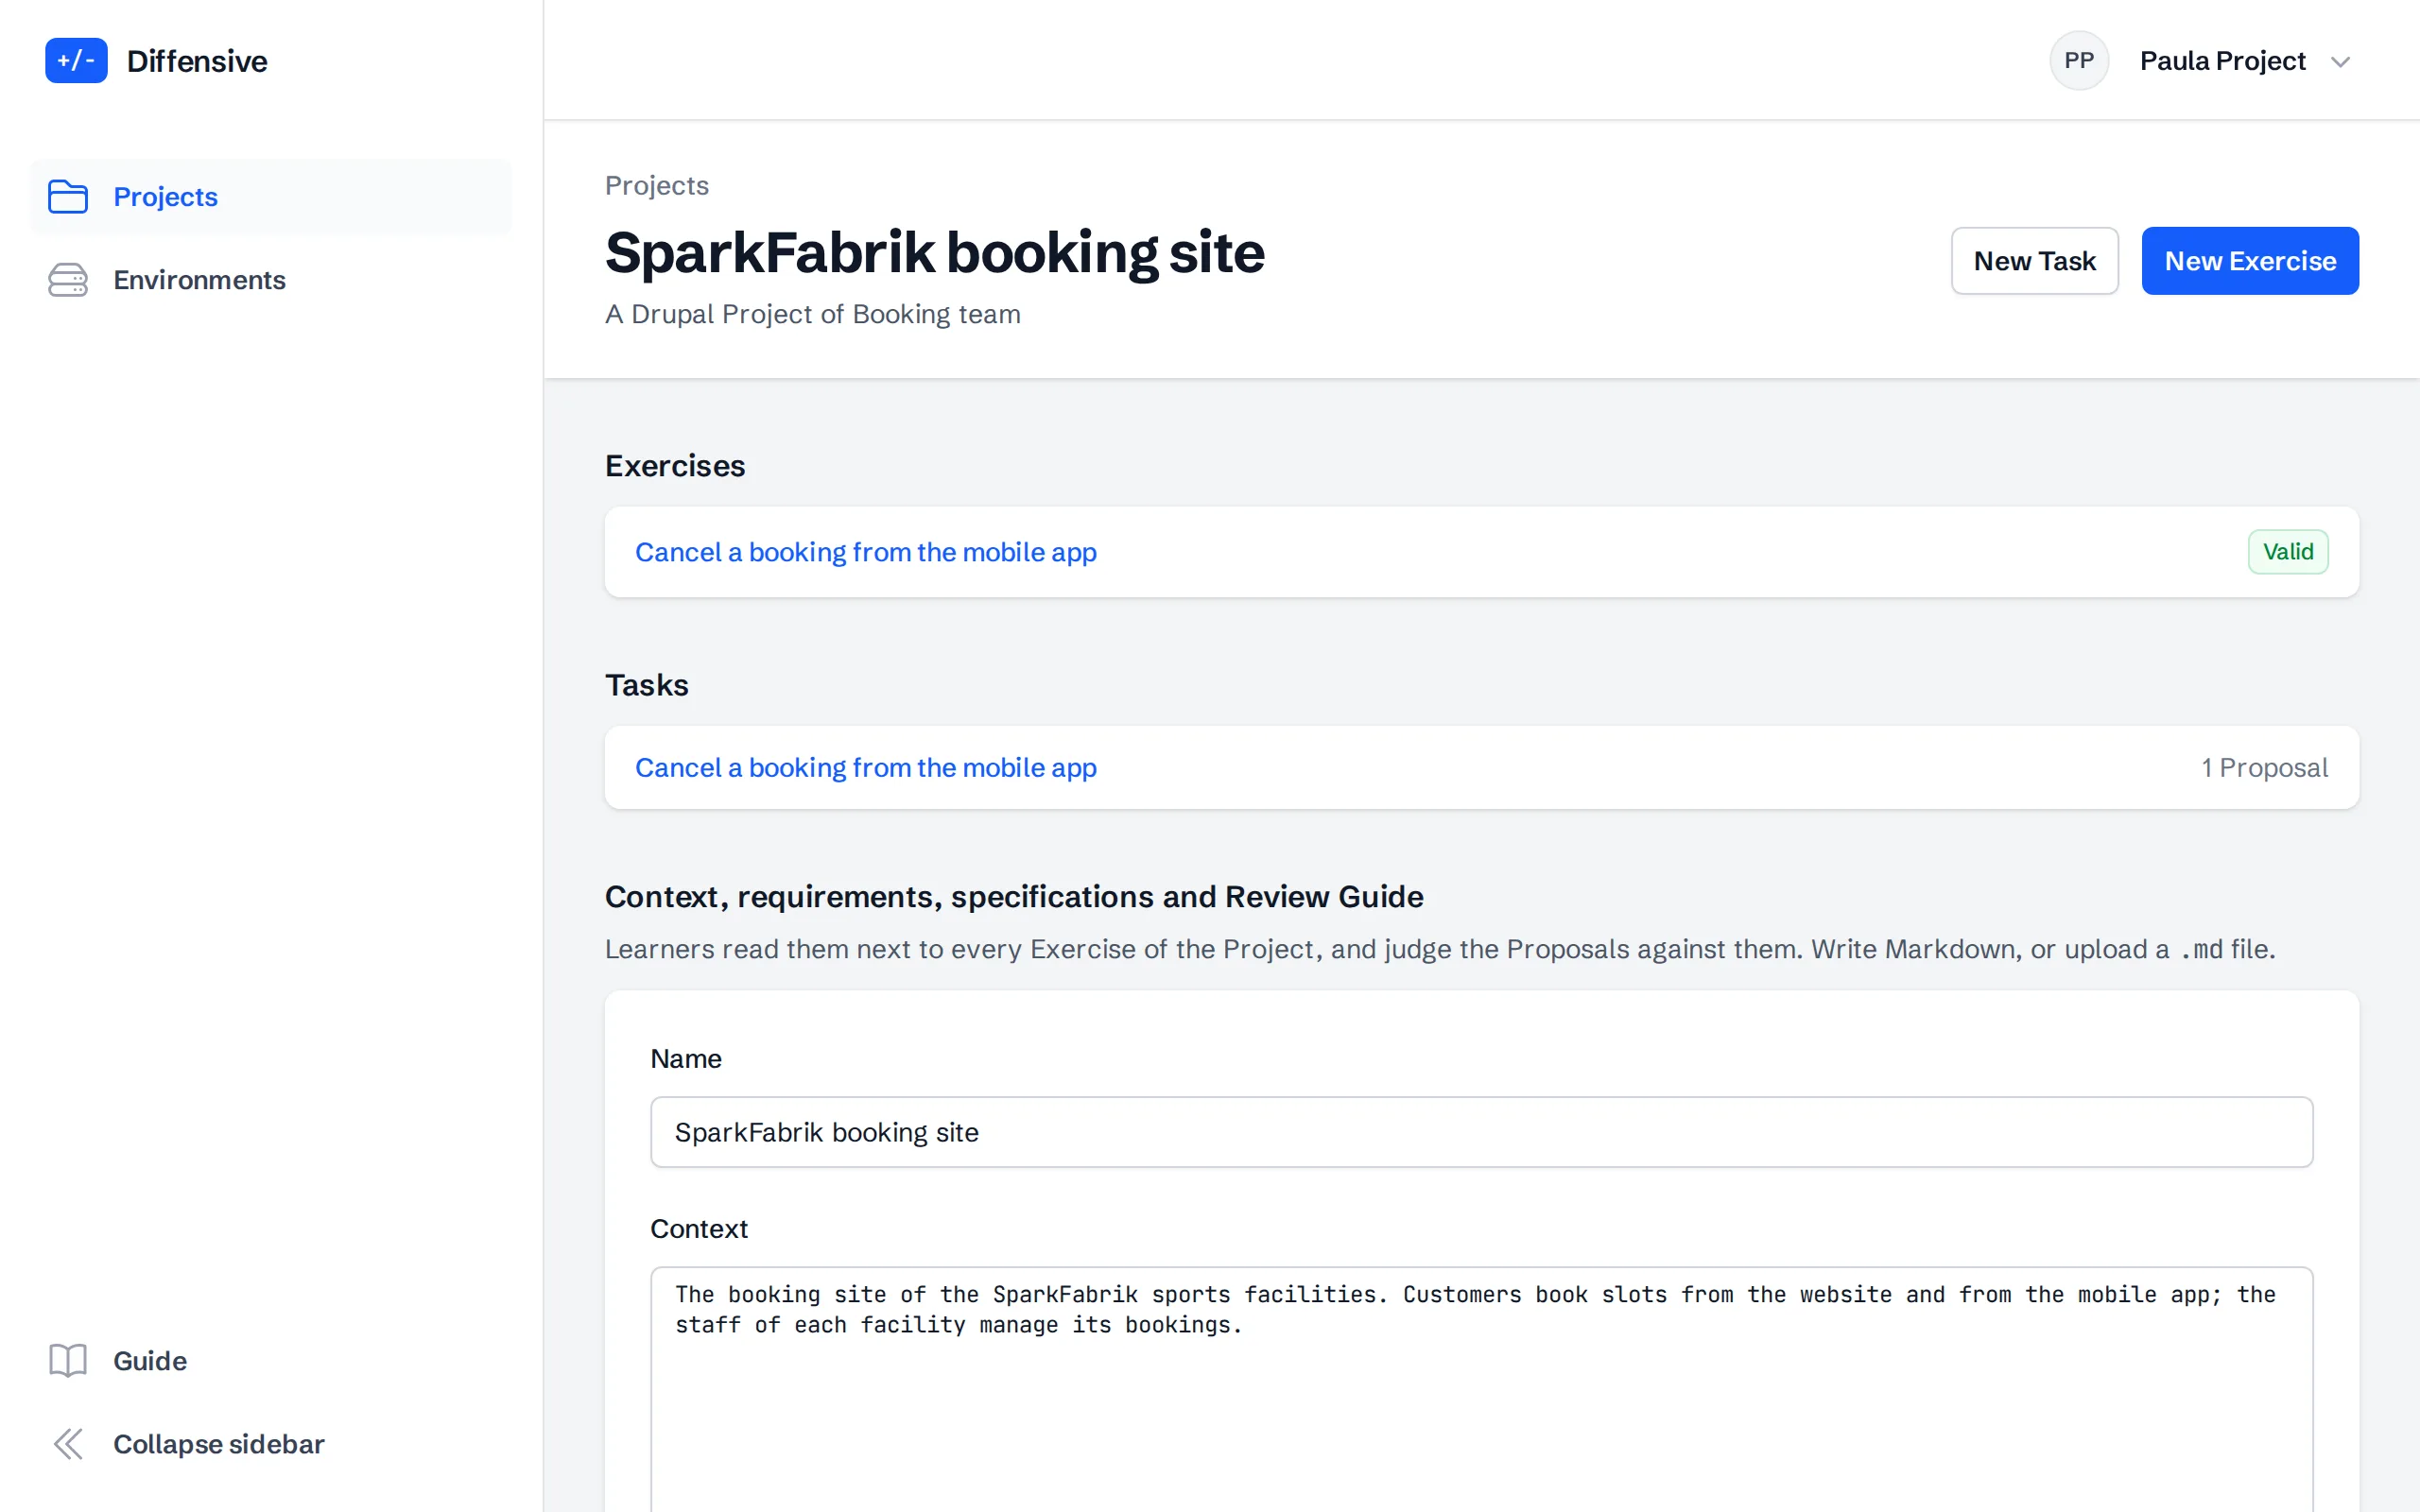Click the Name field label
The height and width of the screenshot is (1512, 2420).
click(686, 1059)
